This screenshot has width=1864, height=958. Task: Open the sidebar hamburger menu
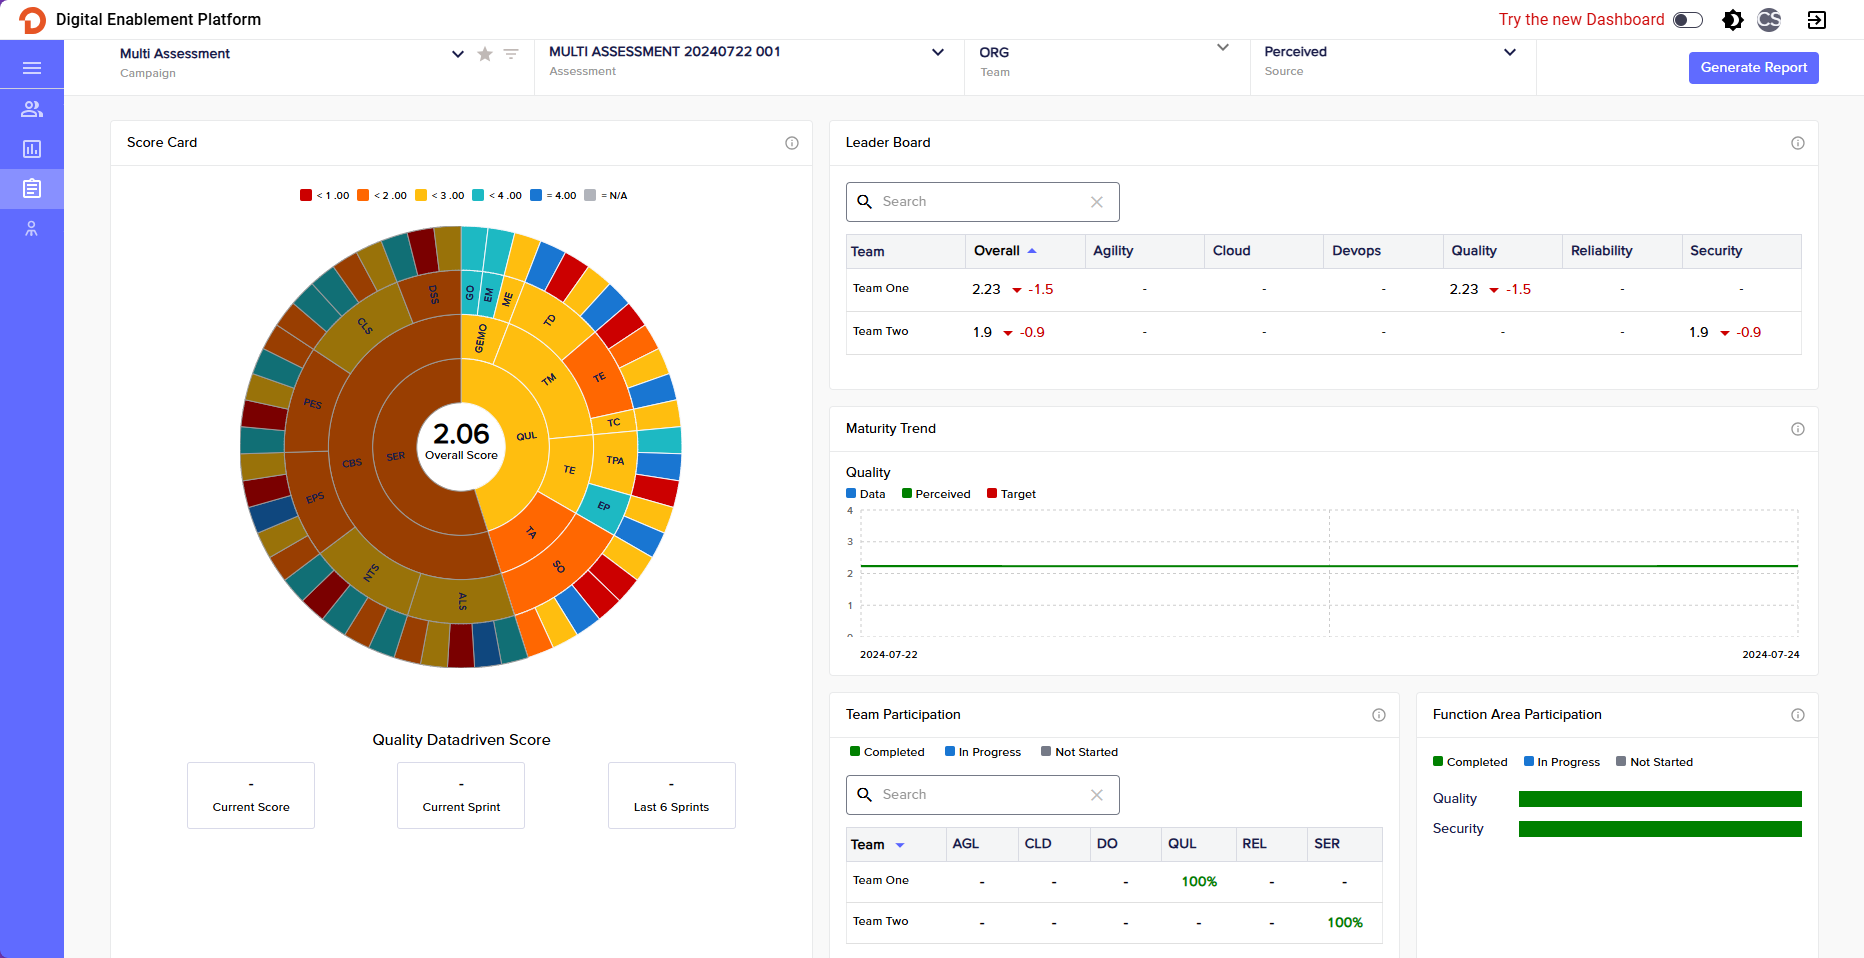[x=32, y=66]
